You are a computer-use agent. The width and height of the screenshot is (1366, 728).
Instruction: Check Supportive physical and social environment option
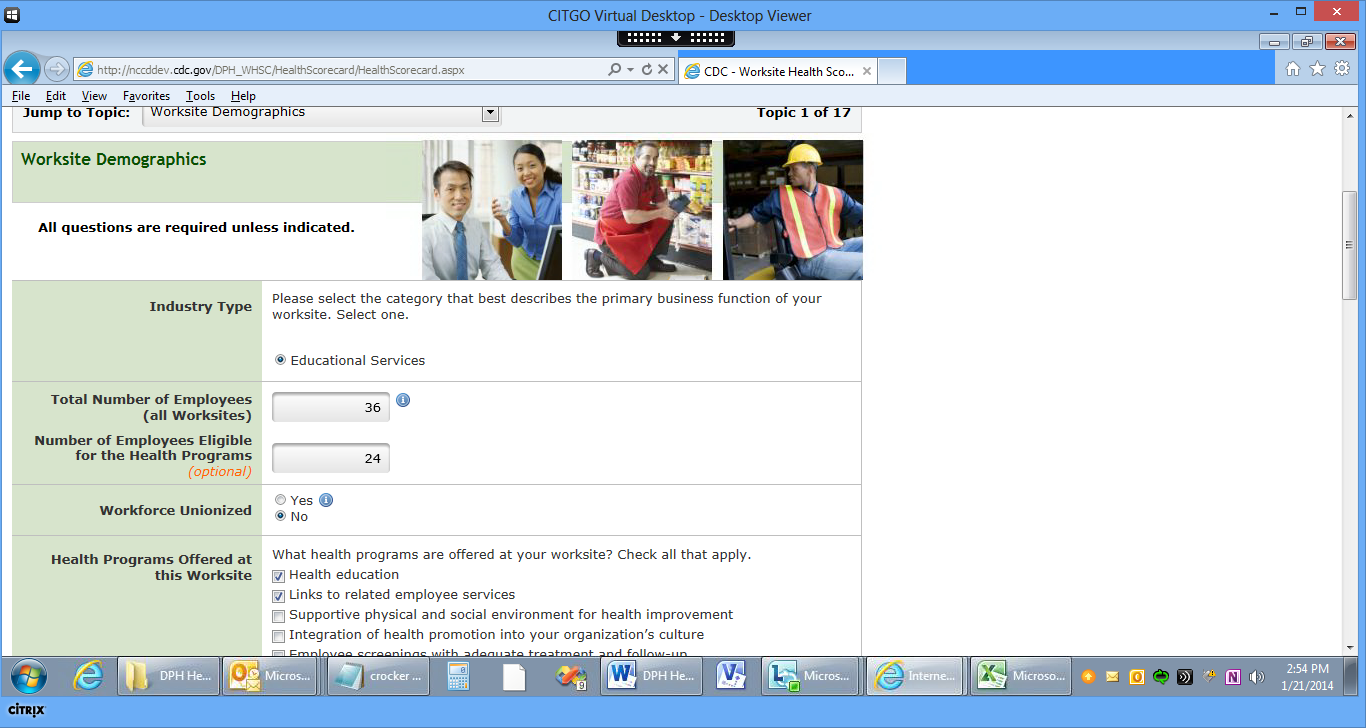279,616
